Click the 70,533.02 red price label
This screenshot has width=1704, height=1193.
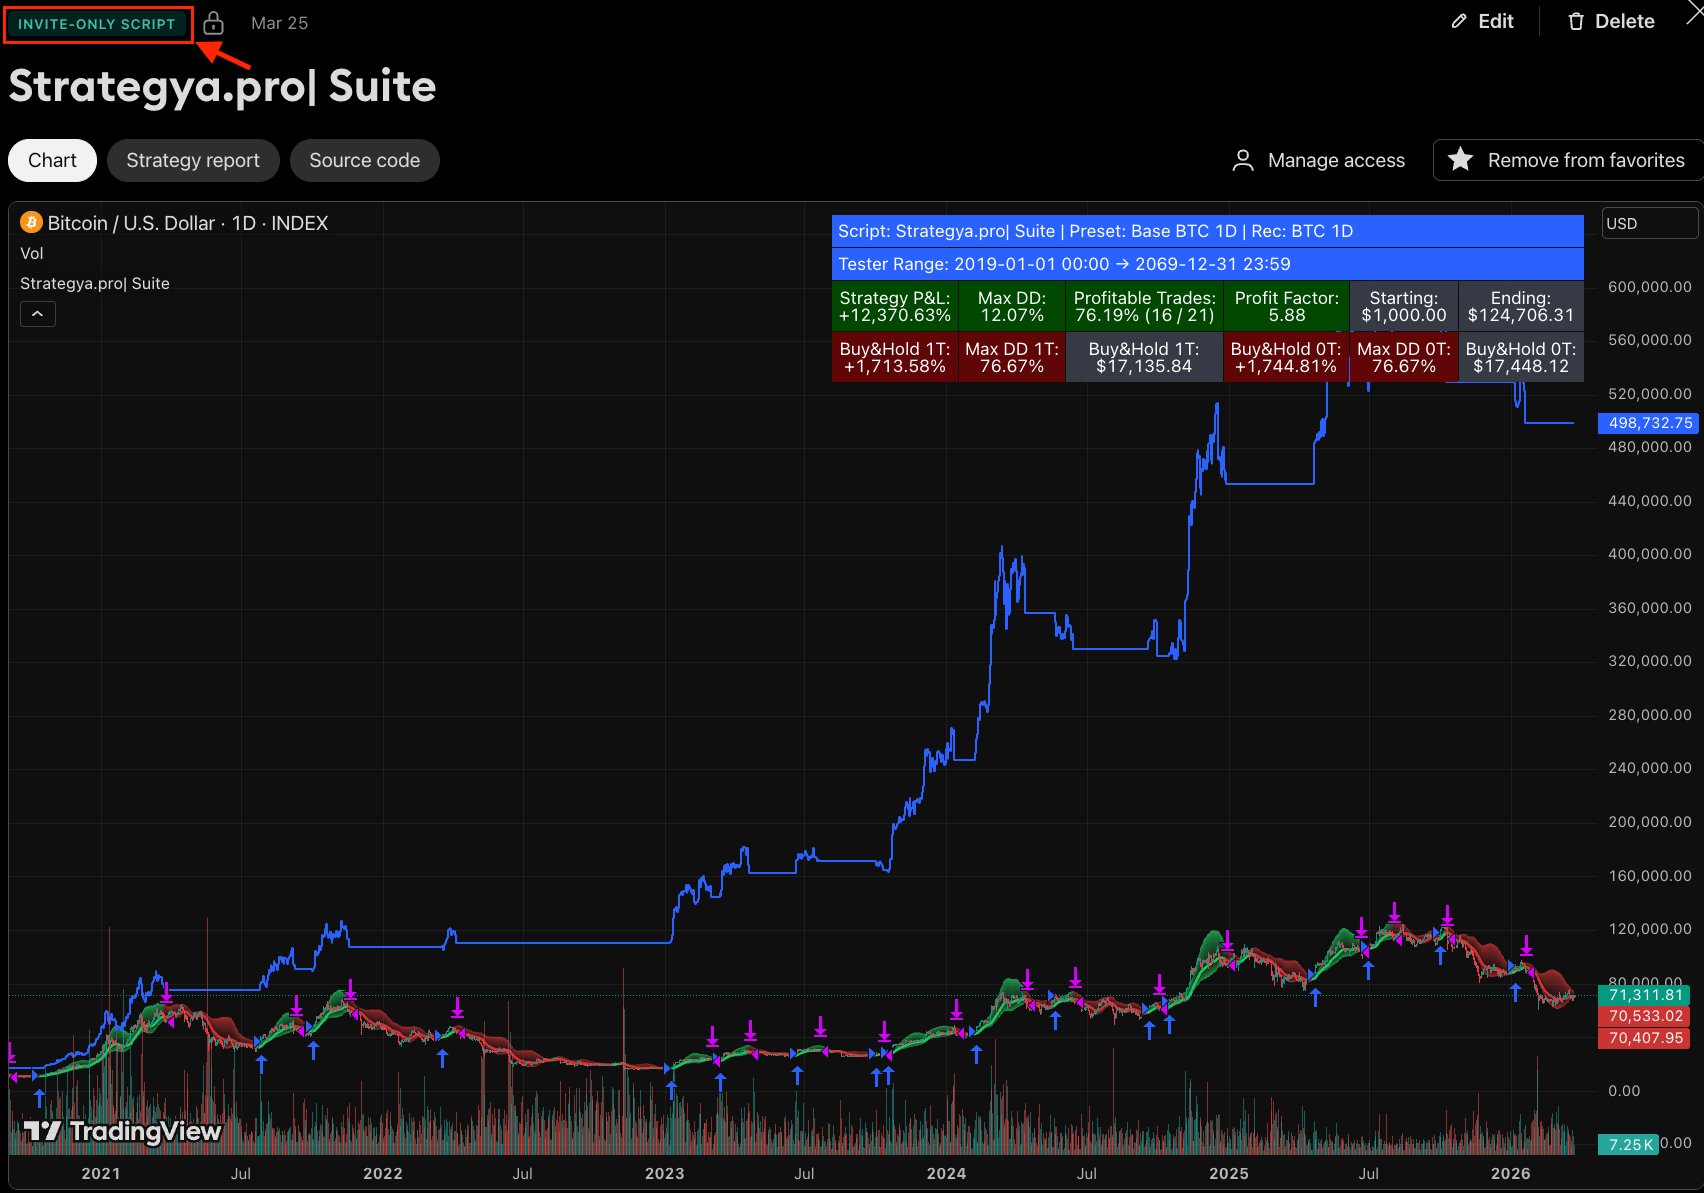click(x=1645, y=1016)
